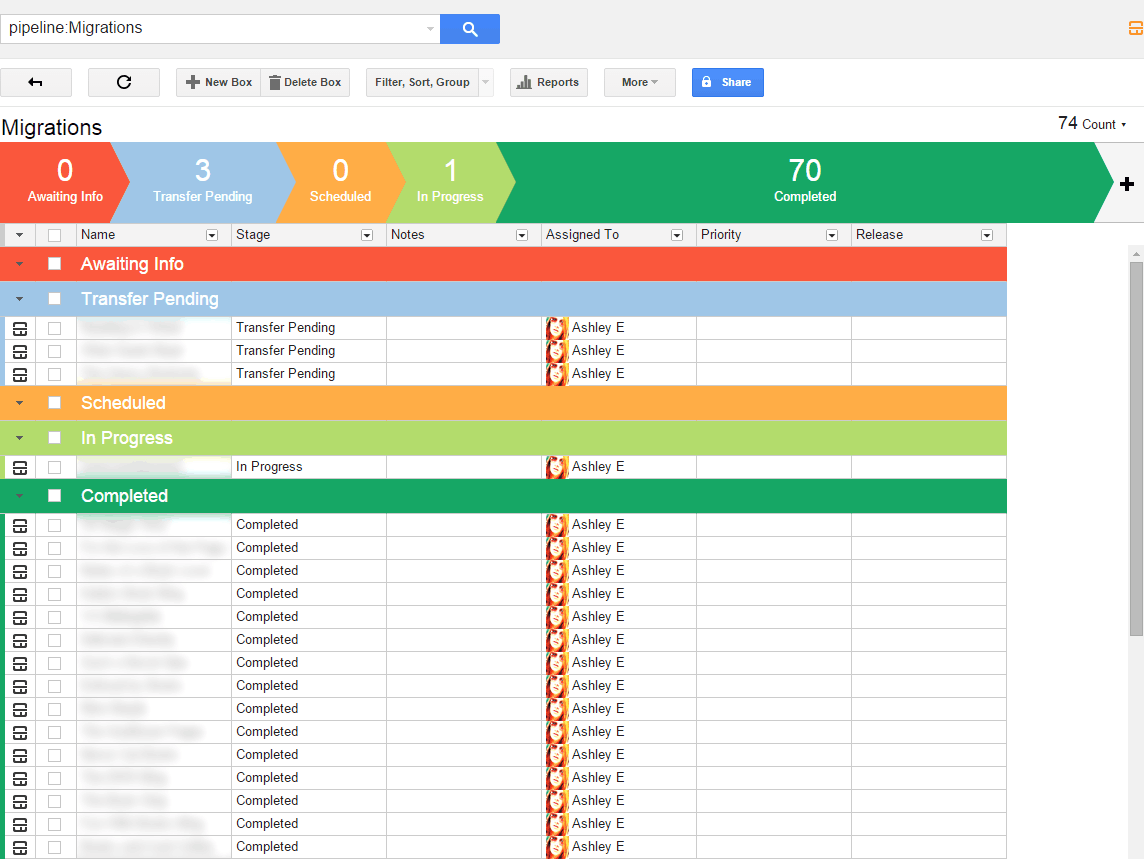Click the blue search magnifier button
This screenshot has height=859, width=1144.
(x=469, y=29)
